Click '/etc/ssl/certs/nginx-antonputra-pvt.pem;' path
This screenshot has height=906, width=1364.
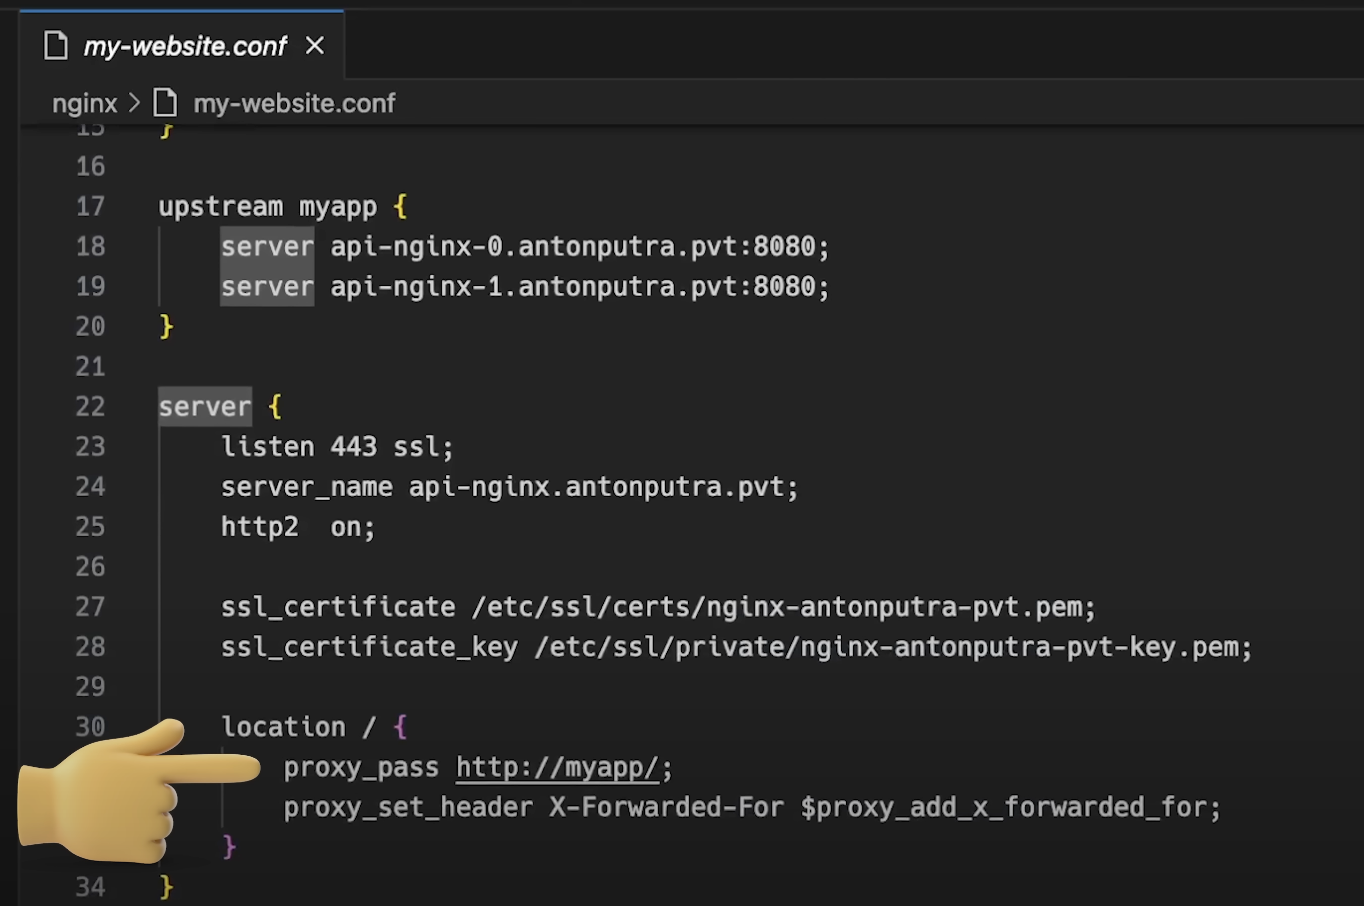[x=783, y=607]
